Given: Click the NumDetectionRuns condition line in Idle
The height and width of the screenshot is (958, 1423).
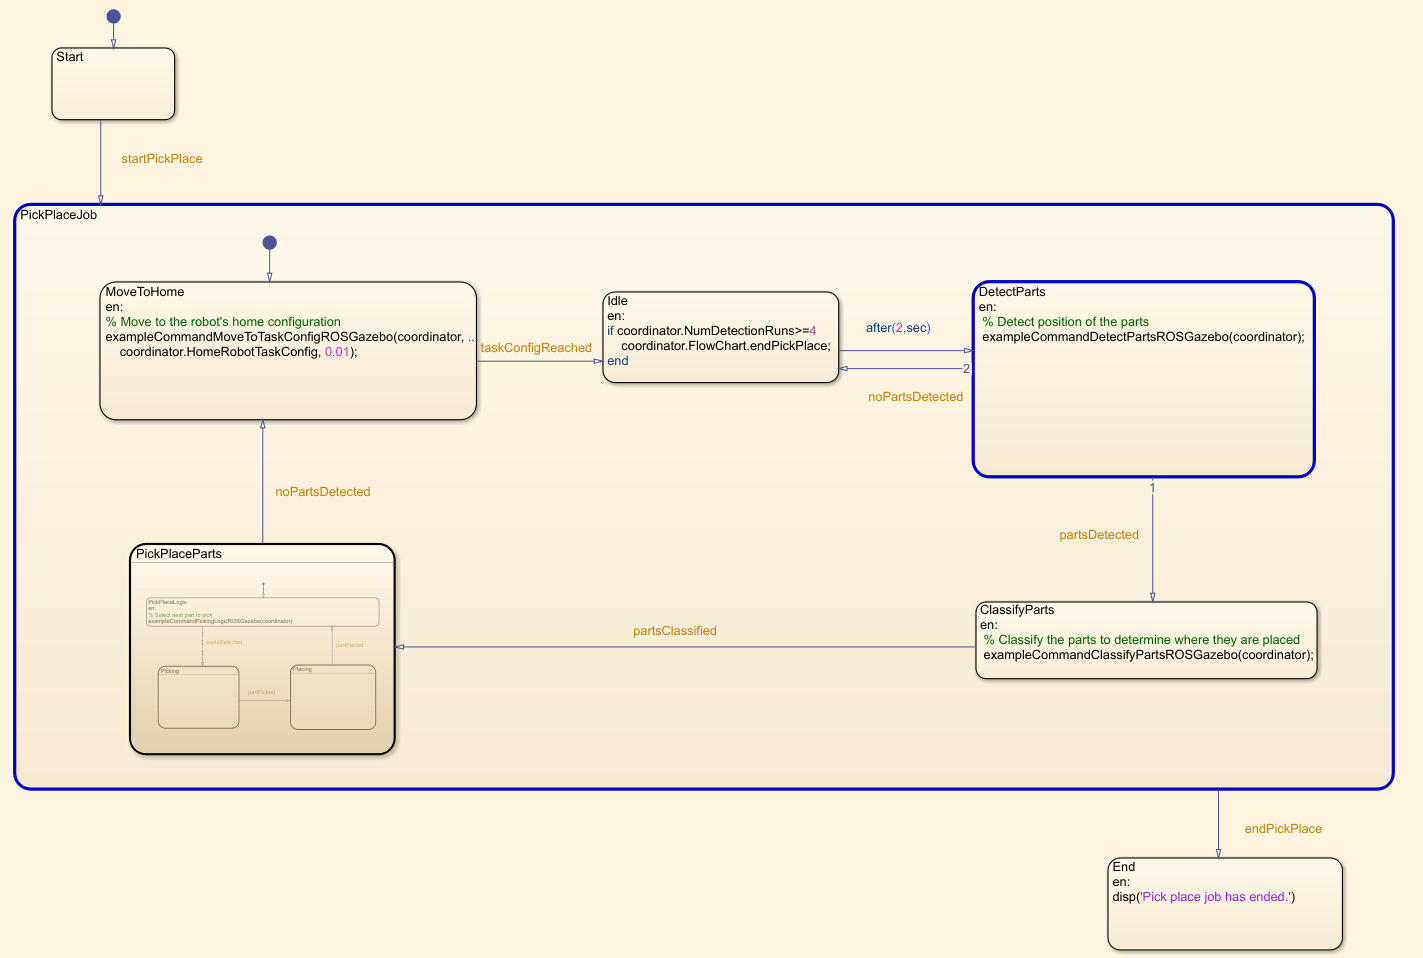Looking at the screenshot, I should pyautogui.click(x=712, y=331).
